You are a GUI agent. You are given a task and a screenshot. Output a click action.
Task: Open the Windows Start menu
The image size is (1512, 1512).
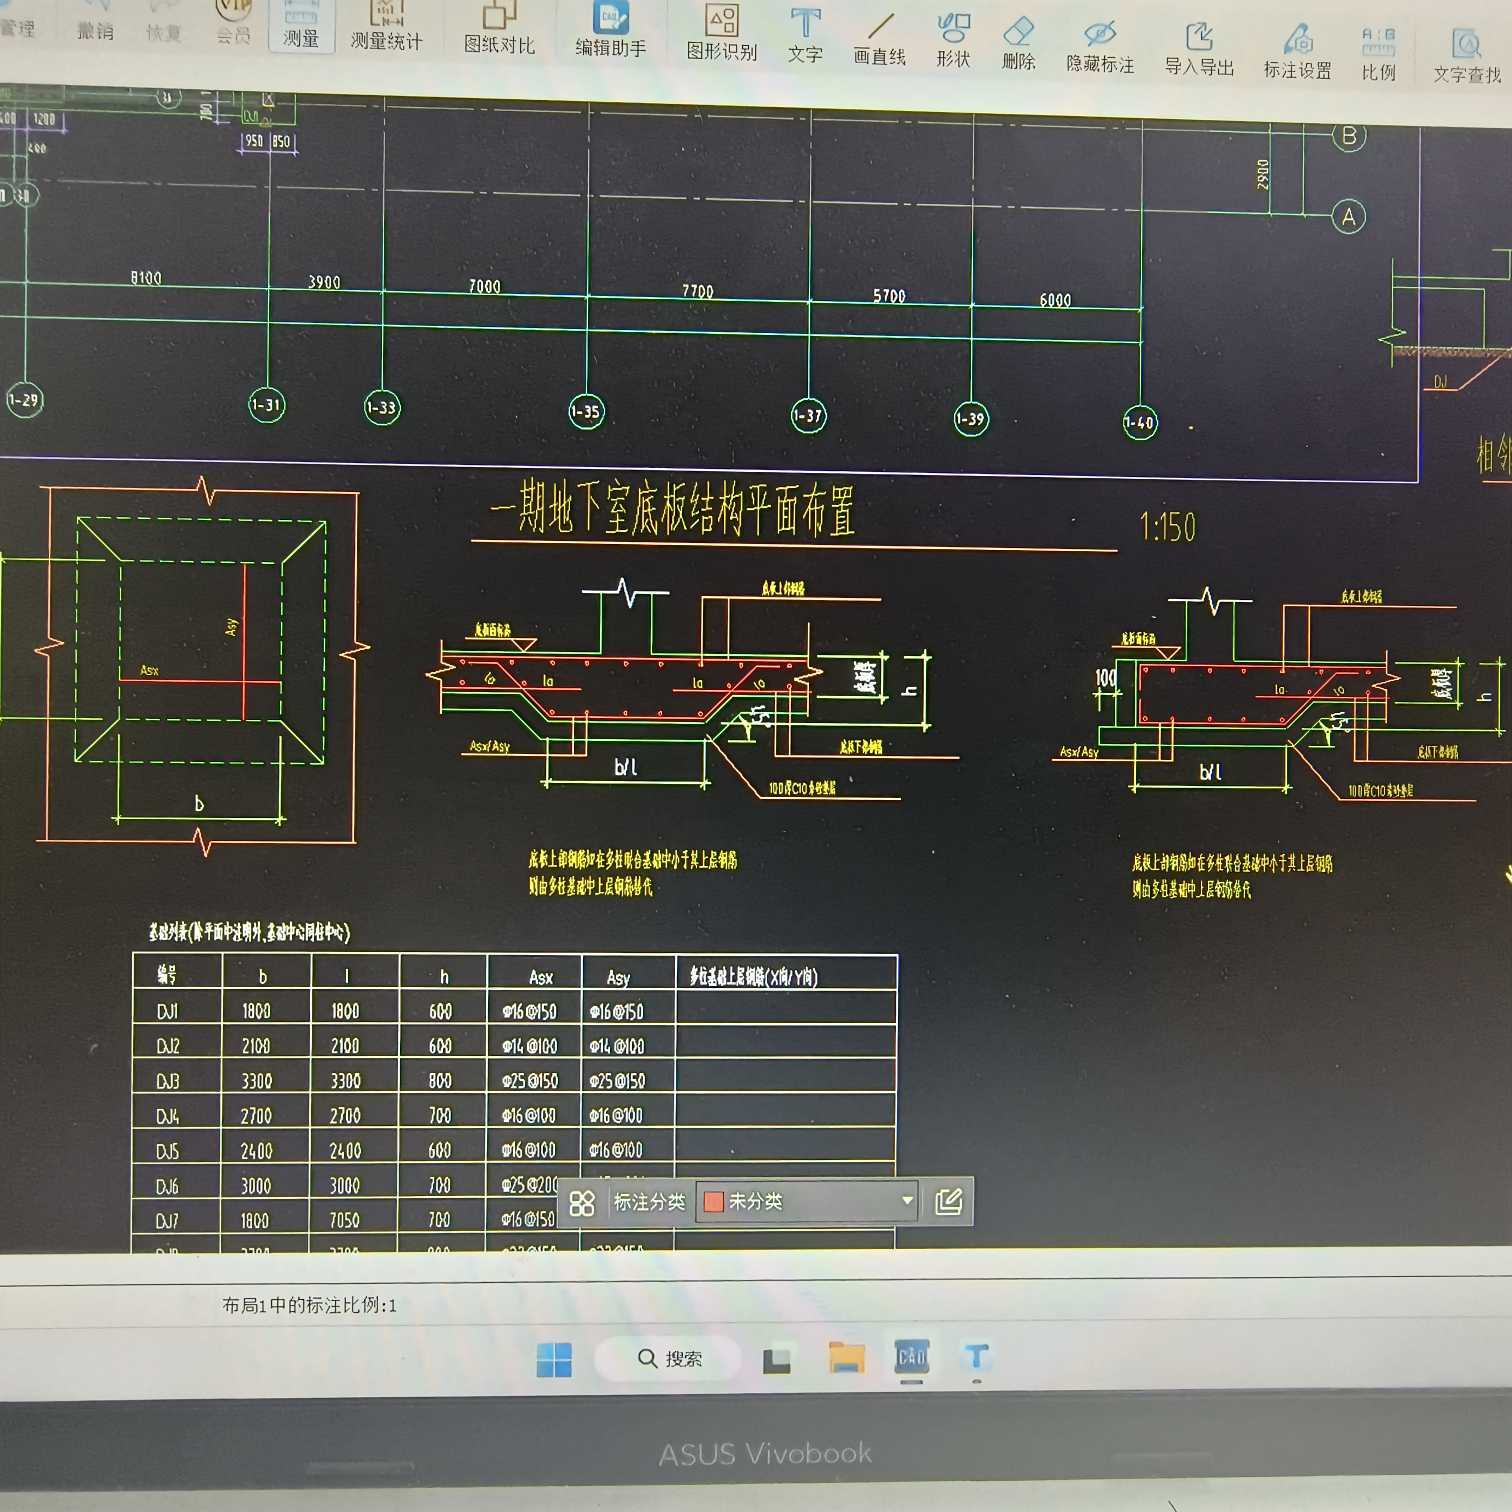(554, 1360)
